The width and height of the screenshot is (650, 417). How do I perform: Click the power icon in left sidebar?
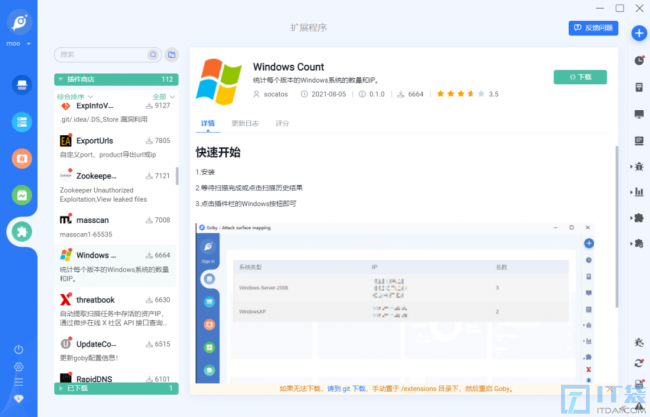point(19,349)
